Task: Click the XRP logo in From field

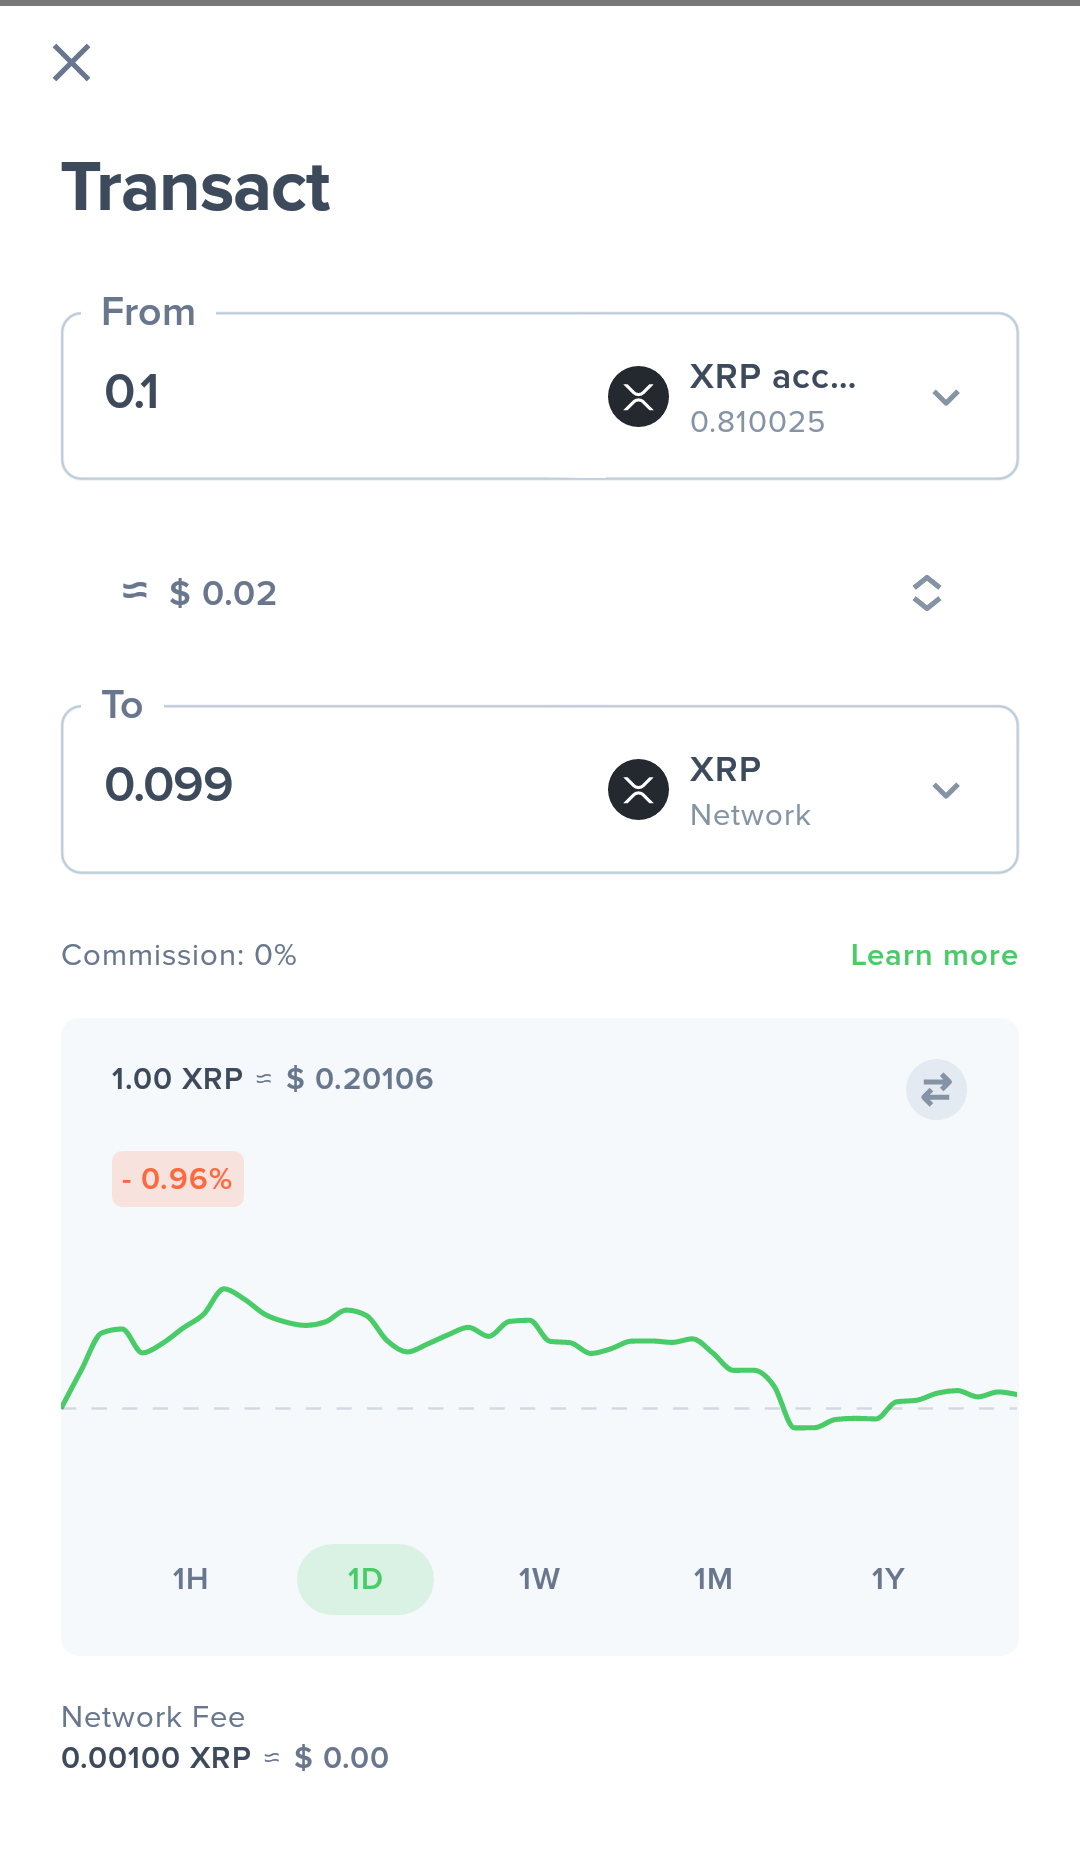Action: pyautogui.click(x=638, y=397)
